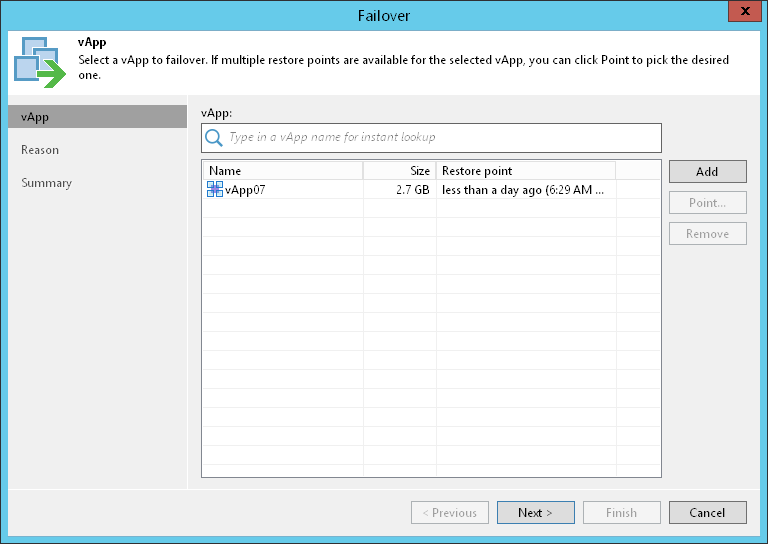The image size is (768, 544).
Task: Click the search magnifier icon
Action: click(x=214, y=137)
